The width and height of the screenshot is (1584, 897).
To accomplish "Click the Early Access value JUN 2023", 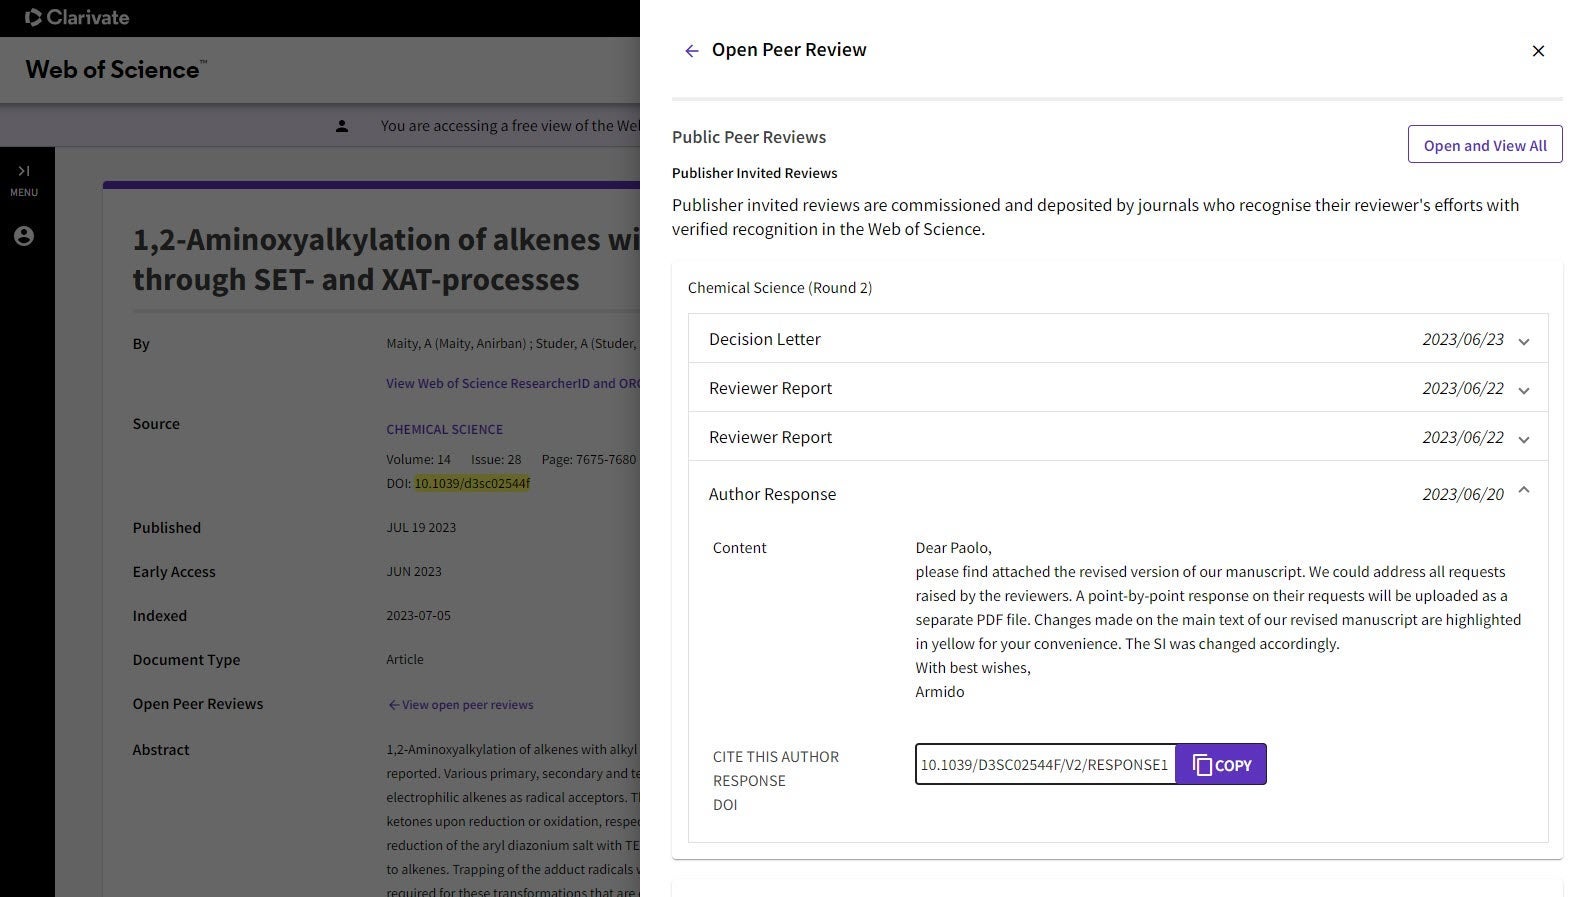I will (414, 571).
